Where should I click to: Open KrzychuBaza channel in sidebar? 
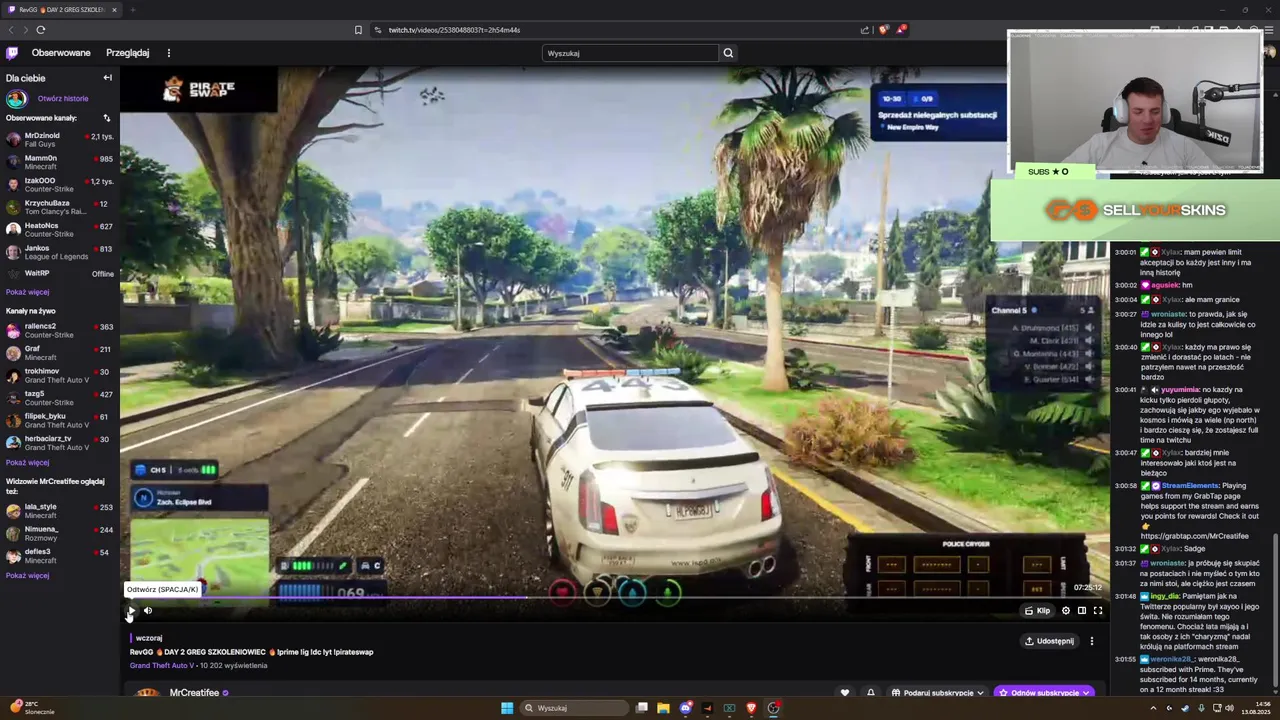click(60, 207)
